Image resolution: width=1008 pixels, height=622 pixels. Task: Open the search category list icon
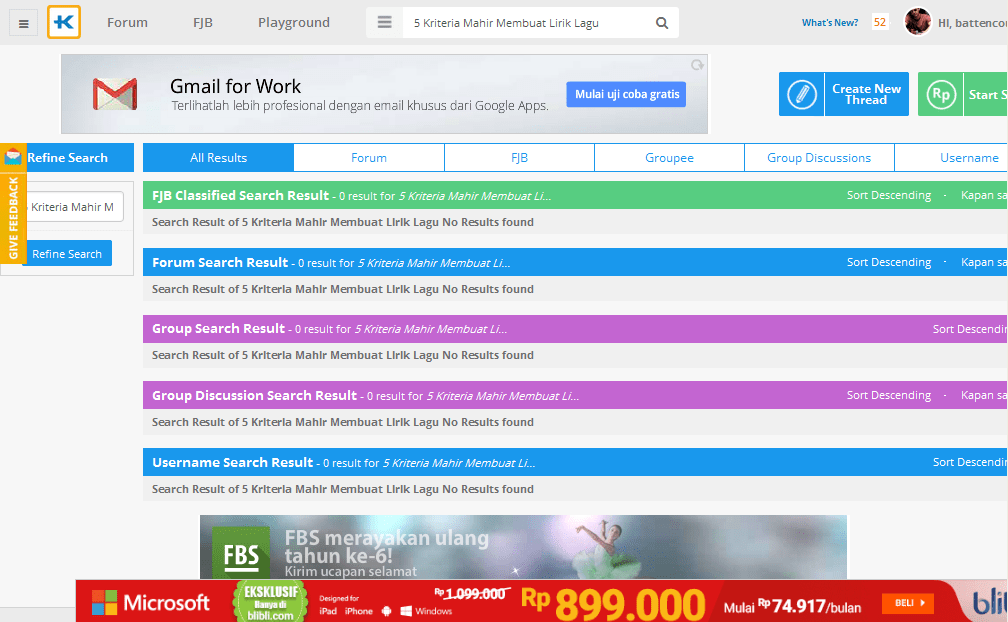384,22
